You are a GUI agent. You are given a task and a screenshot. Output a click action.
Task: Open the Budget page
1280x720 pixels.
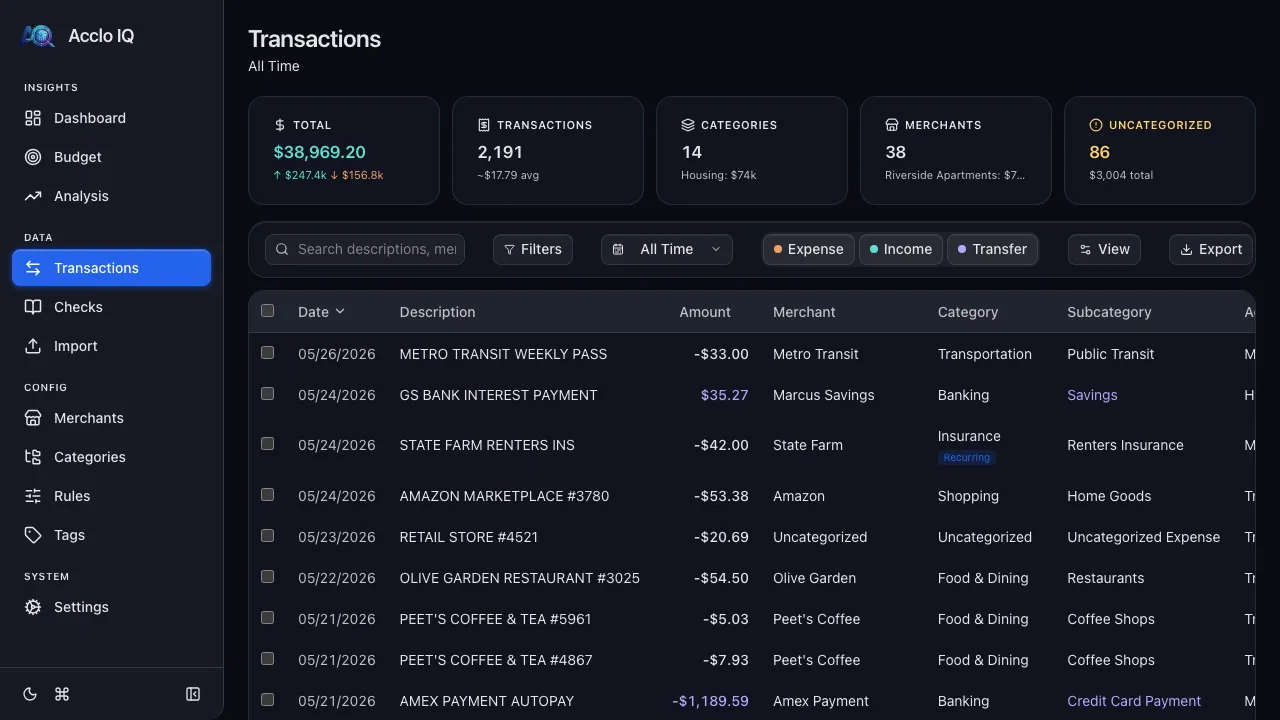coord(112,157)
